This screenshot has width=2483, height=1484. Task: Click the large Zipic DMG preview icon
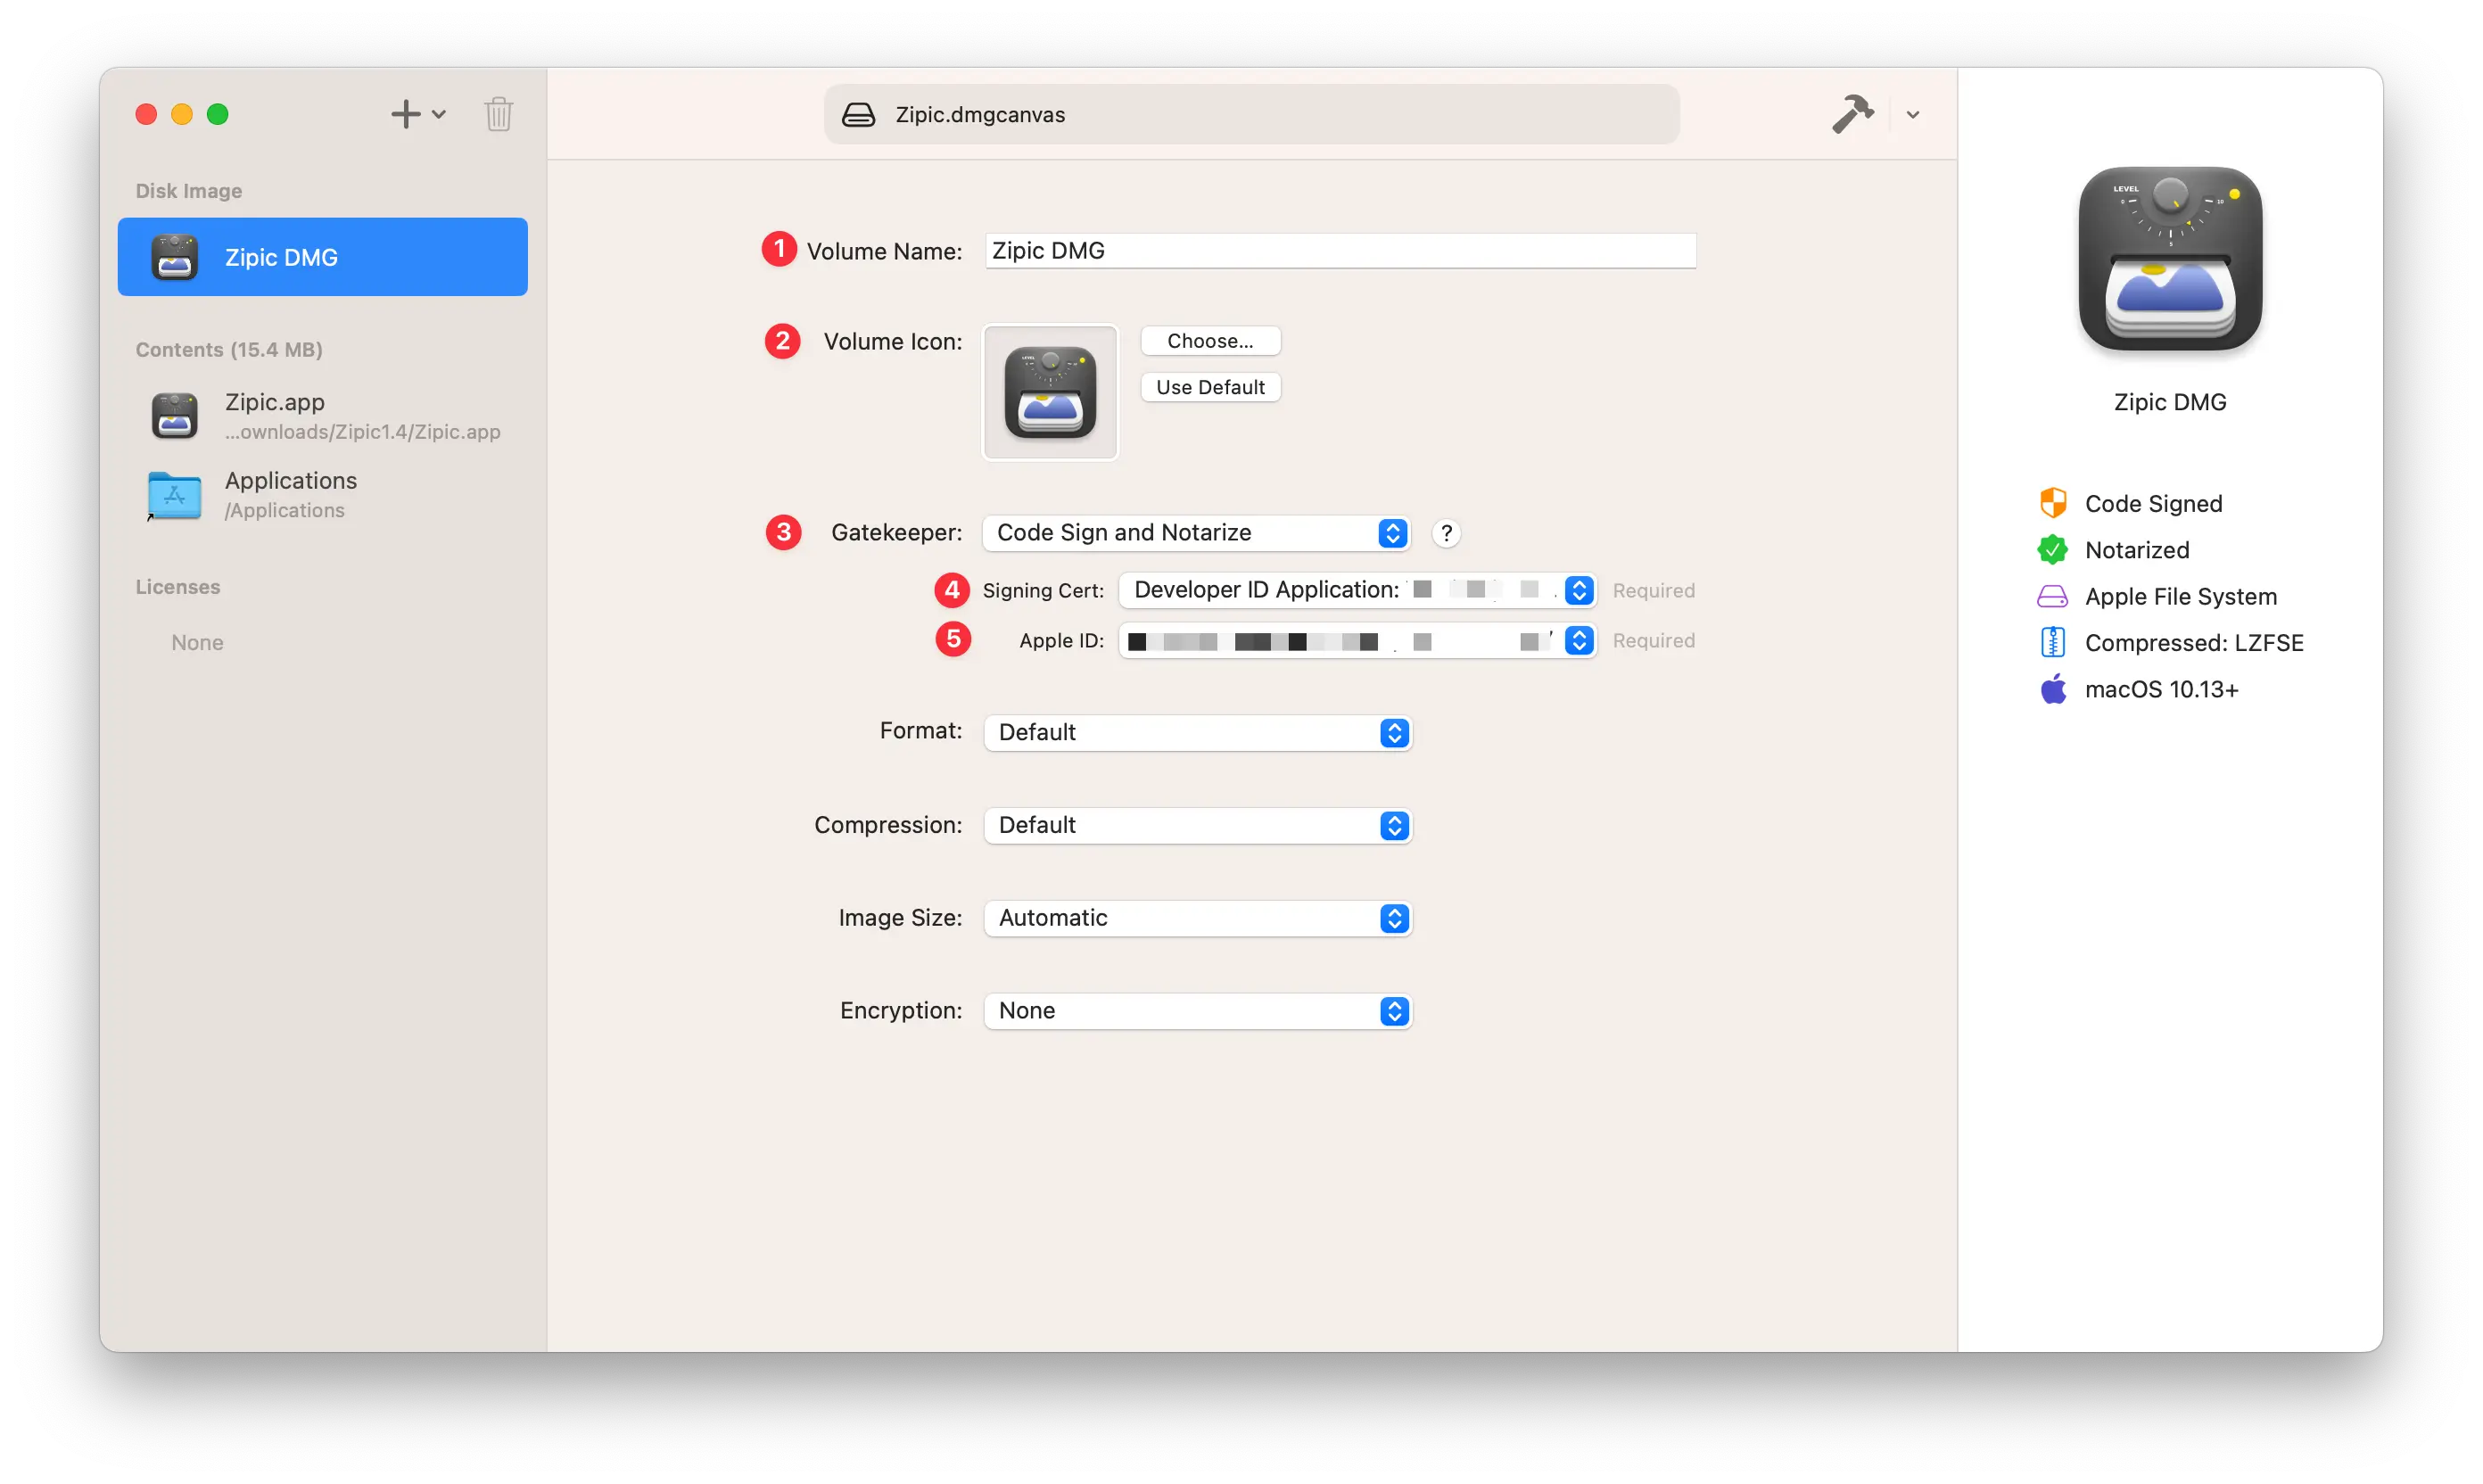click(x=2169, y=259)
